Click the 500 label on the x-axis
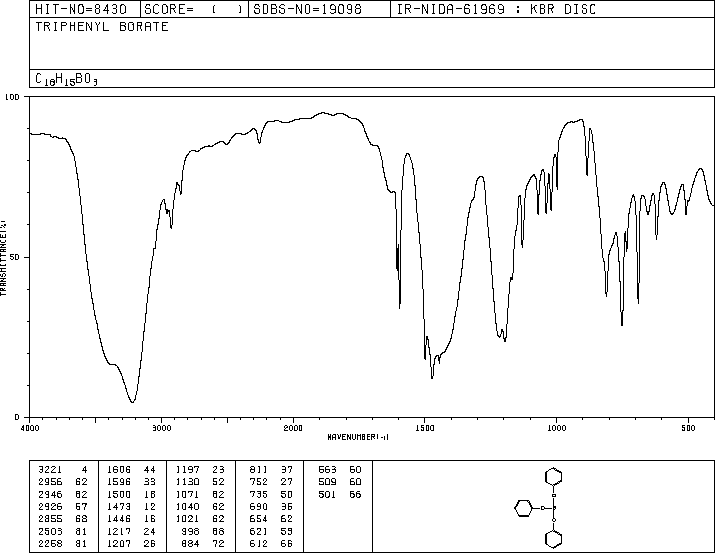This screenshot has height=553, width=715. point(688,428)
